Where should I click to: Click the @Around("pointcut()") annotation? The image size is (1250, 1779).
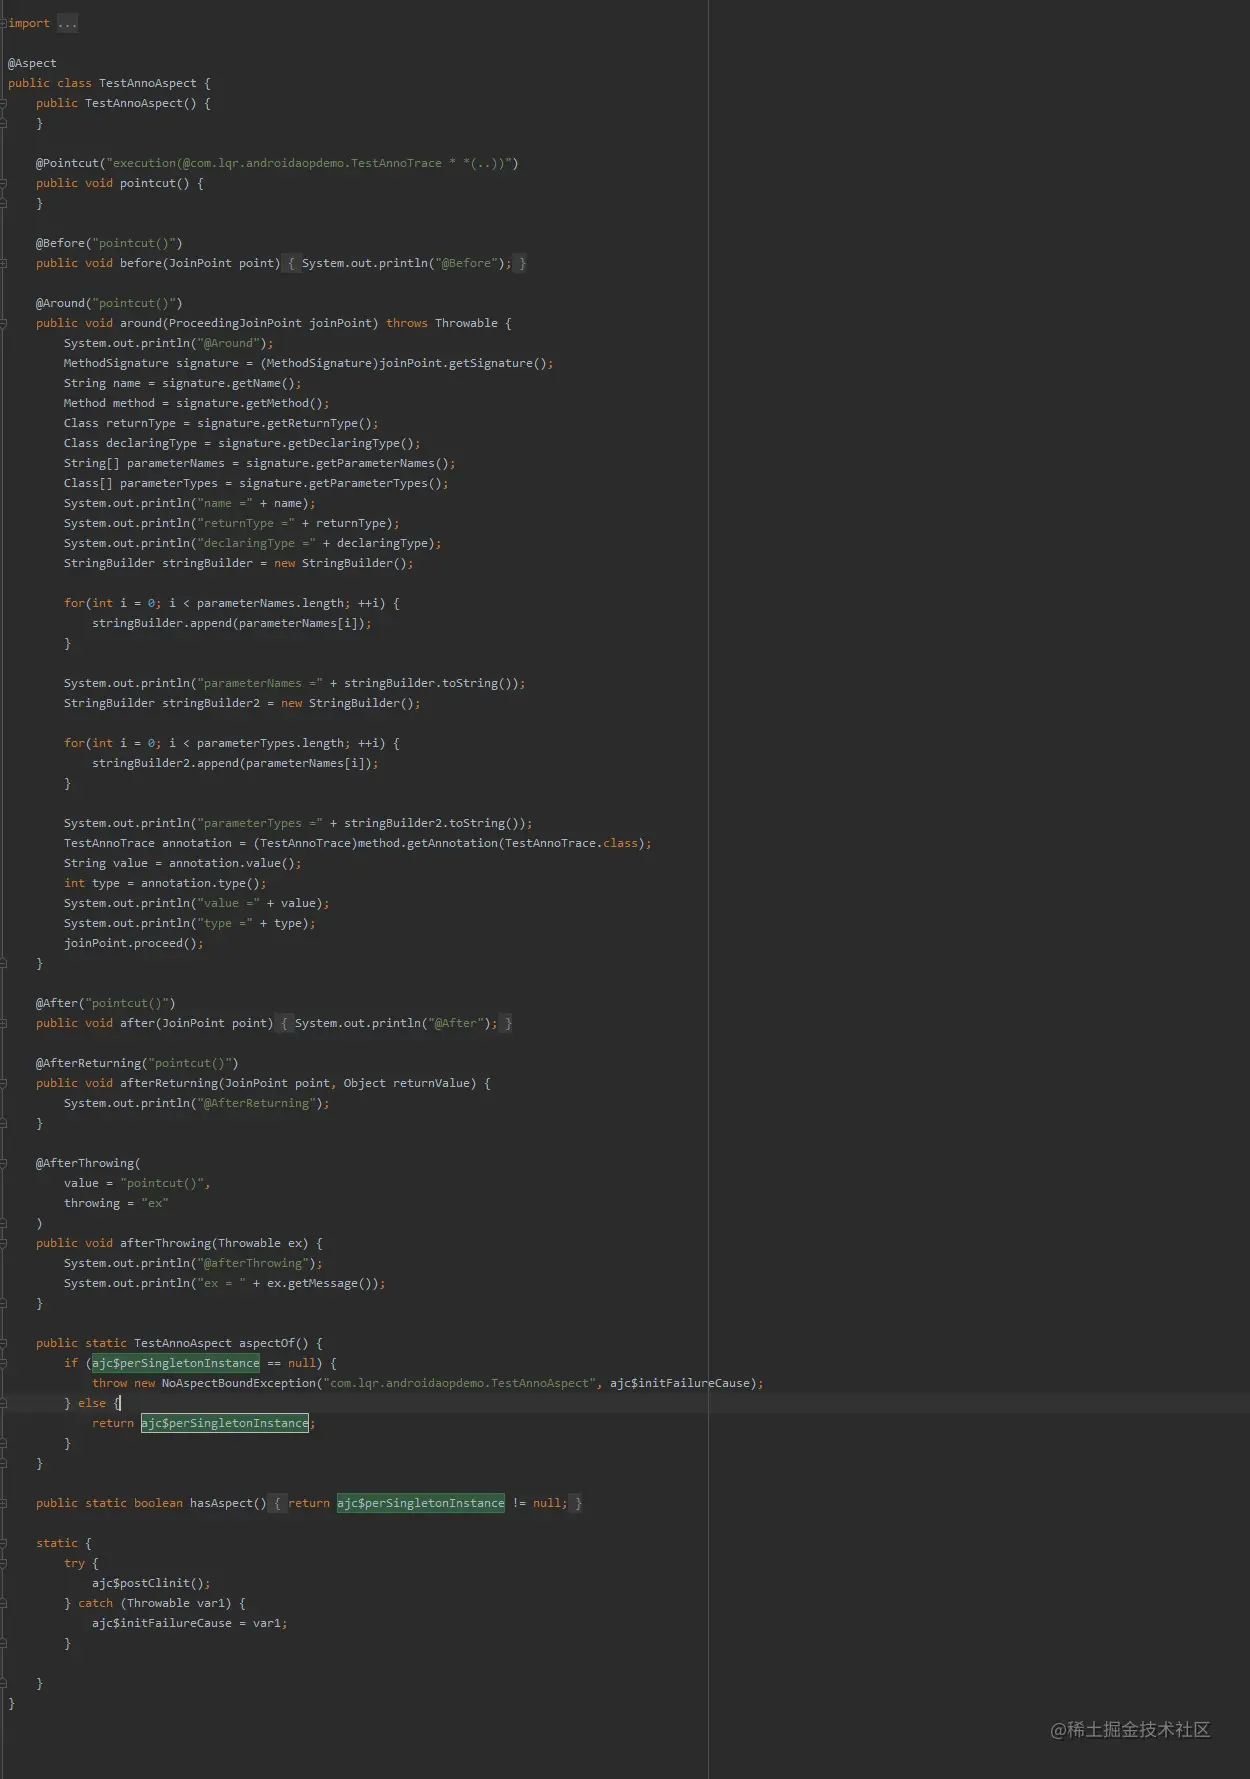pyautogui.click(x=109, y=303)
